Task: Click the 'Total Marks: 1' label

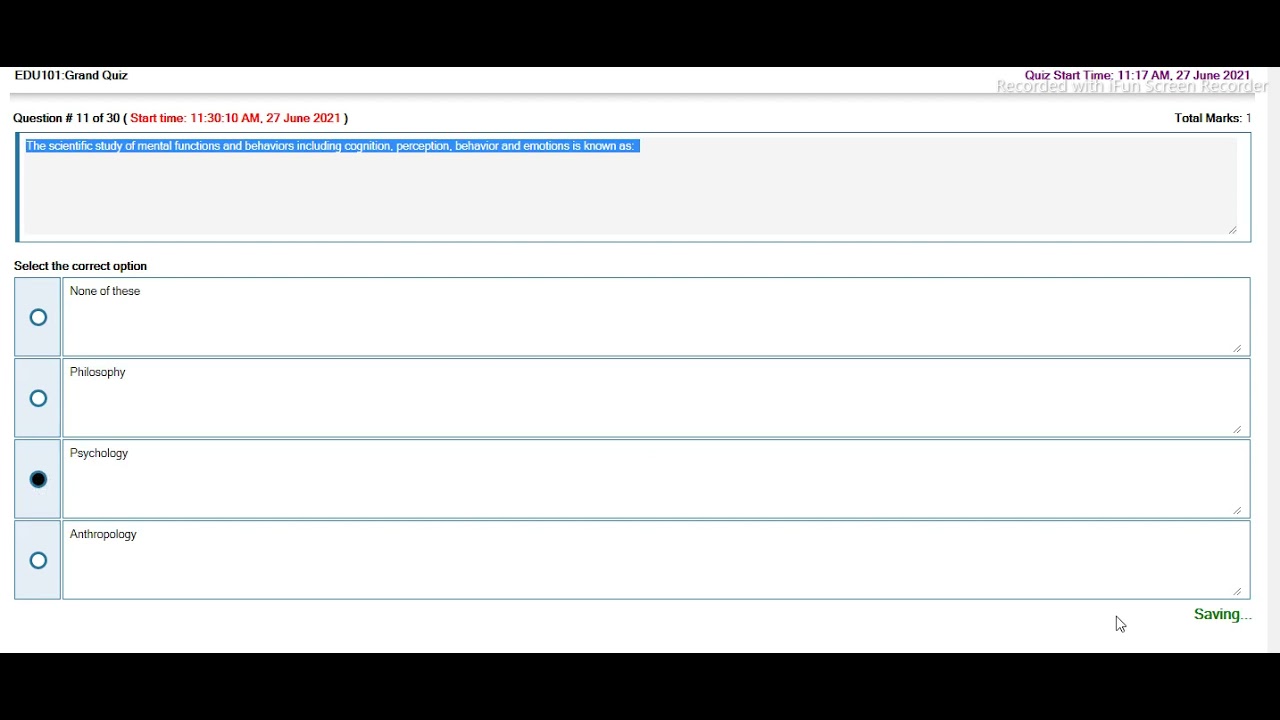Action: click(1213, 118)
